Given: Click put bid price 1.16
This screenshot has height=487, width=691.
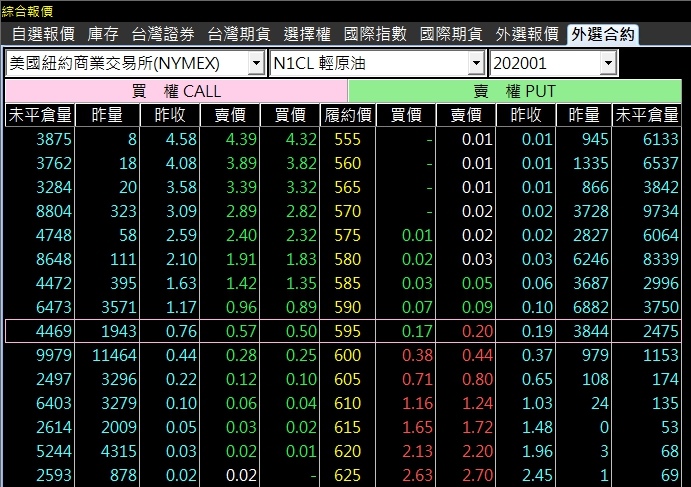Looking at the screenshot, I should 417,403.
